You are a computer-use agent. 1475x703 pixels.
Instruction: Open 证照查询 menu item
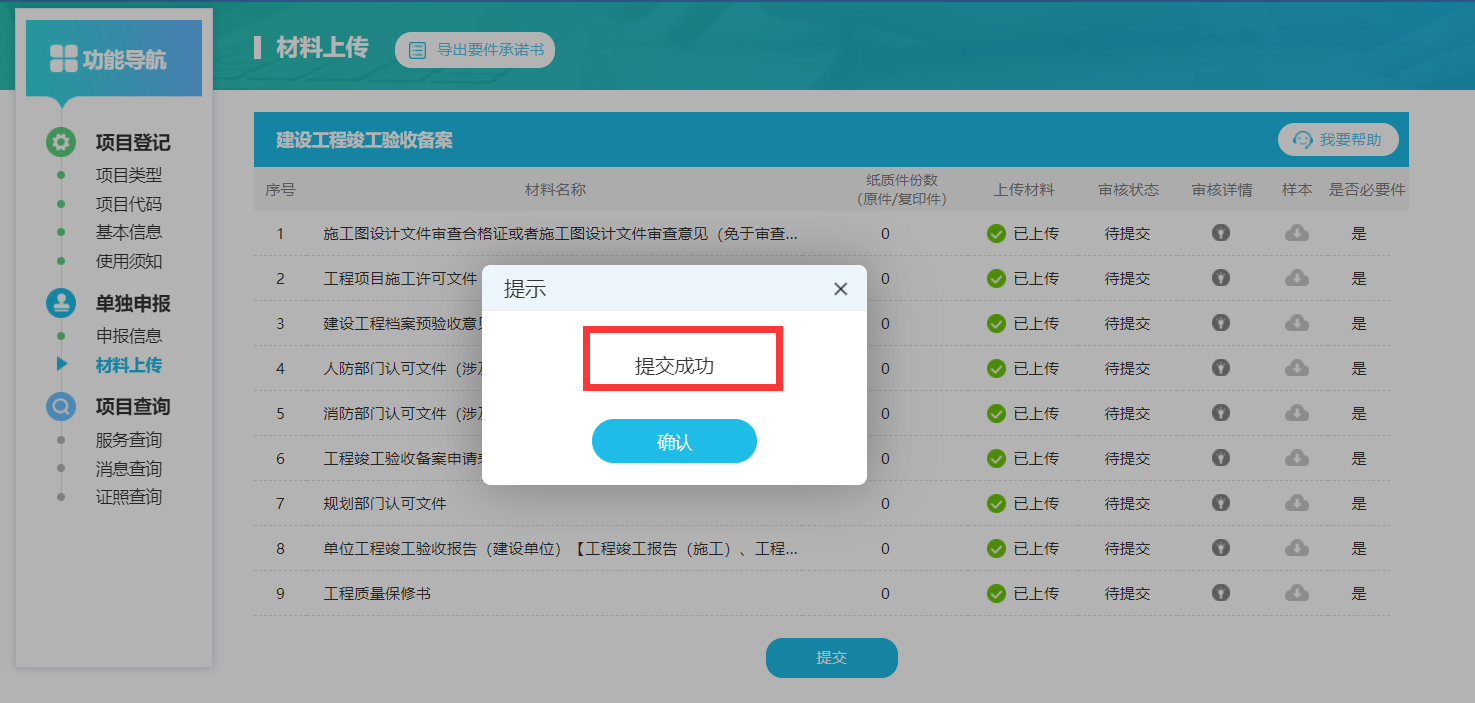(128, 497)
